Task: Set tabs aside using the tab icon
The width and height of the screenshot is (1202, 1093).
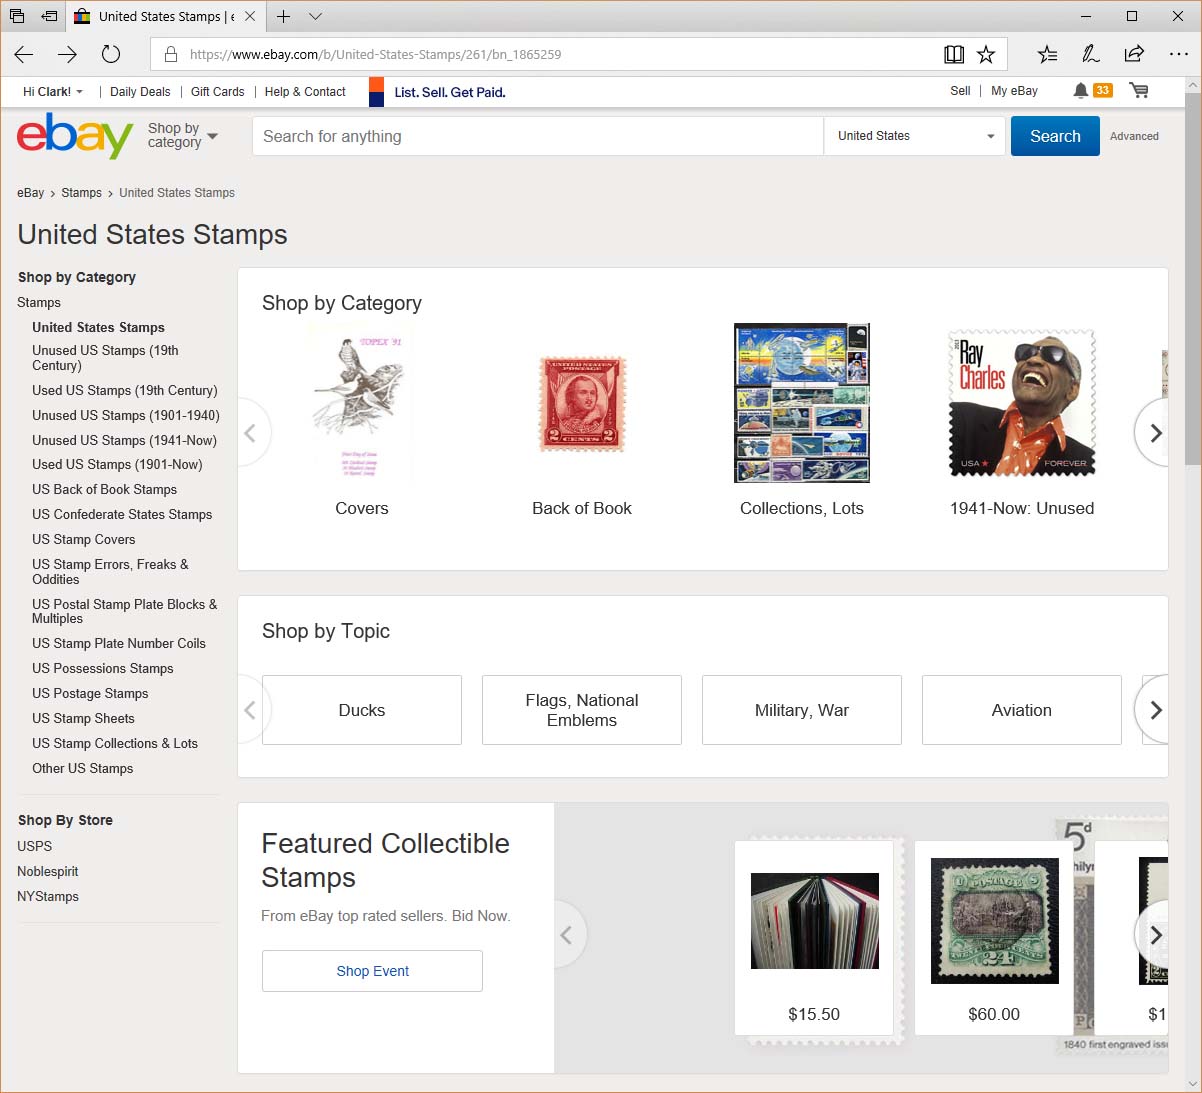Action: (49, 16)
